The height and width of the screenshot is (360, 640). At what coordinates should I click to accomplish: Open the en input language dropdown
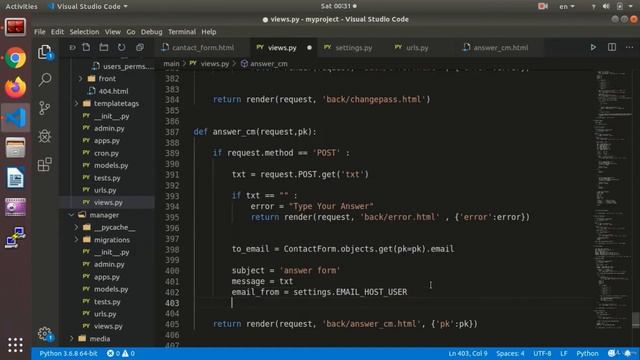[x=567, y=7]
